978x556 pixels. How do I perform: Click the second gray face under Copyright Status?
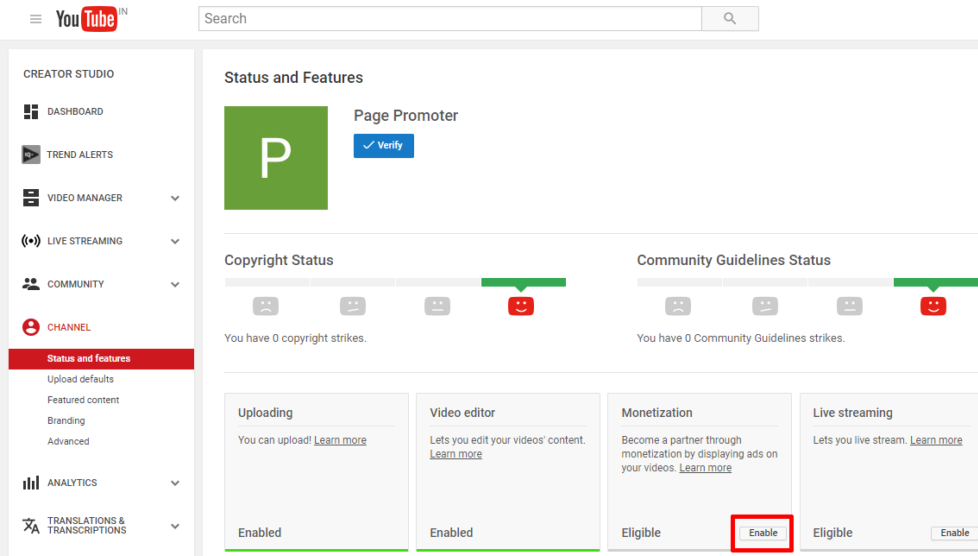coord(352,306)
